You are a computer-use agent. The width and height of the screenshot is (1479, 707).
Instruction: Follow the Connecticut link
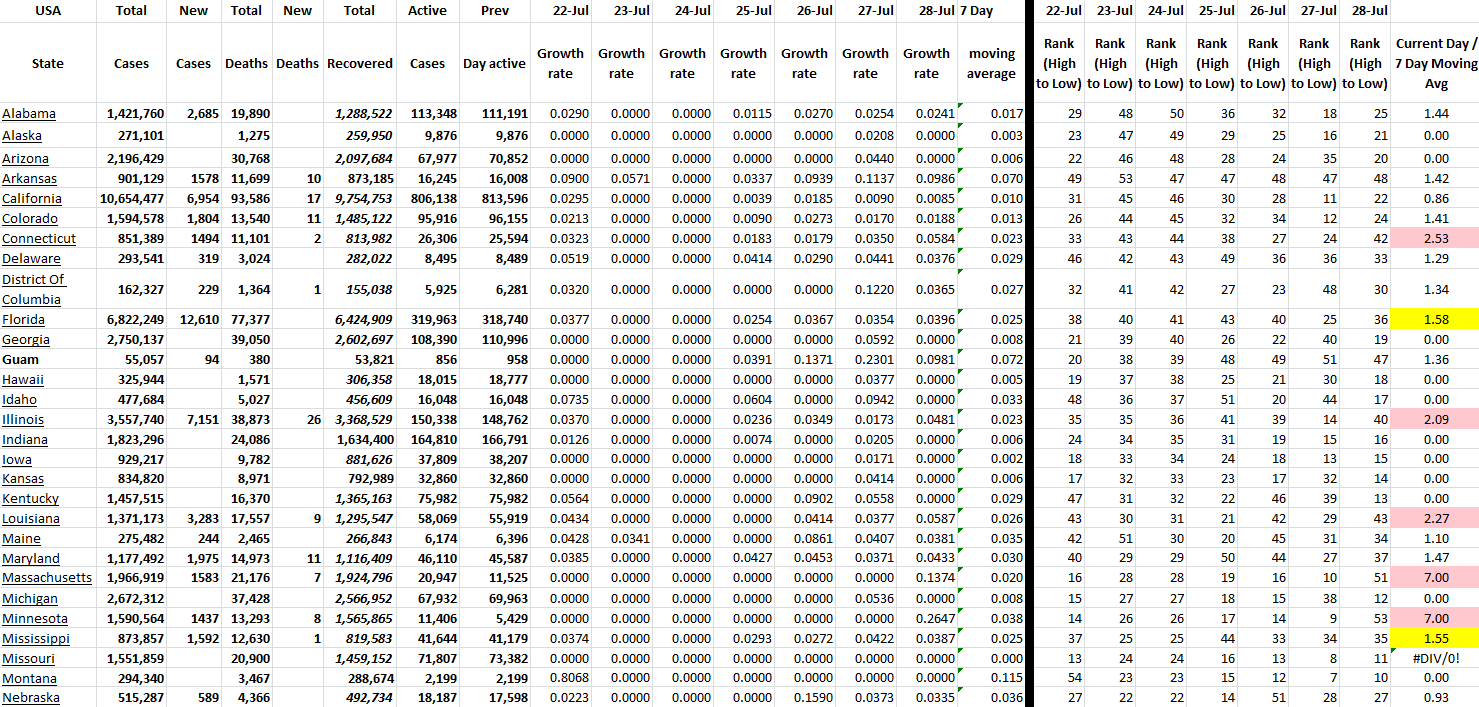point(39,239)
